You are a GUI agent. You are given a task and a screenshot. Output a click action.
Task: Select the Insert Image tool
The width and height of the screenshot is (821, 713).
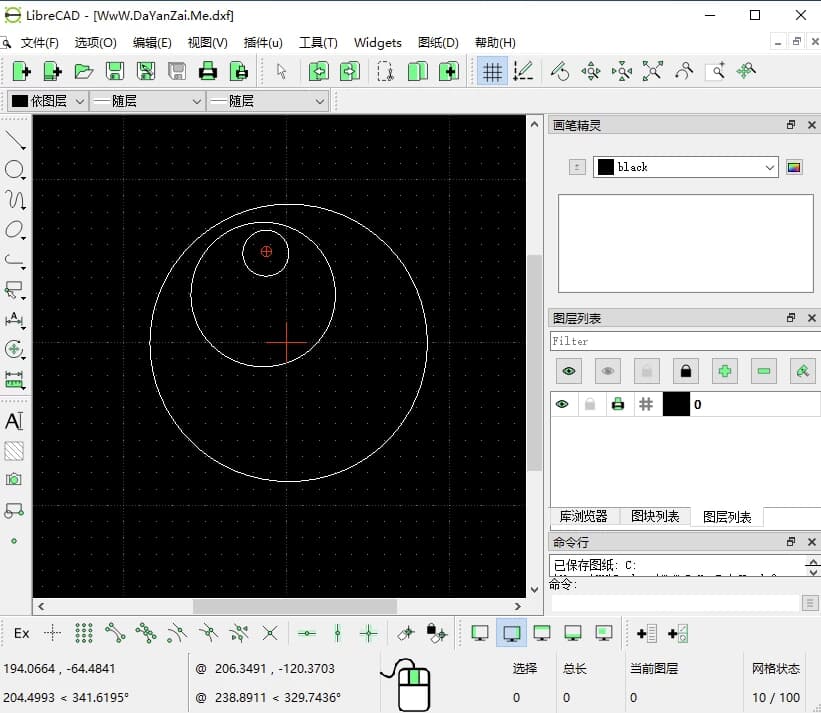(14, 481)
